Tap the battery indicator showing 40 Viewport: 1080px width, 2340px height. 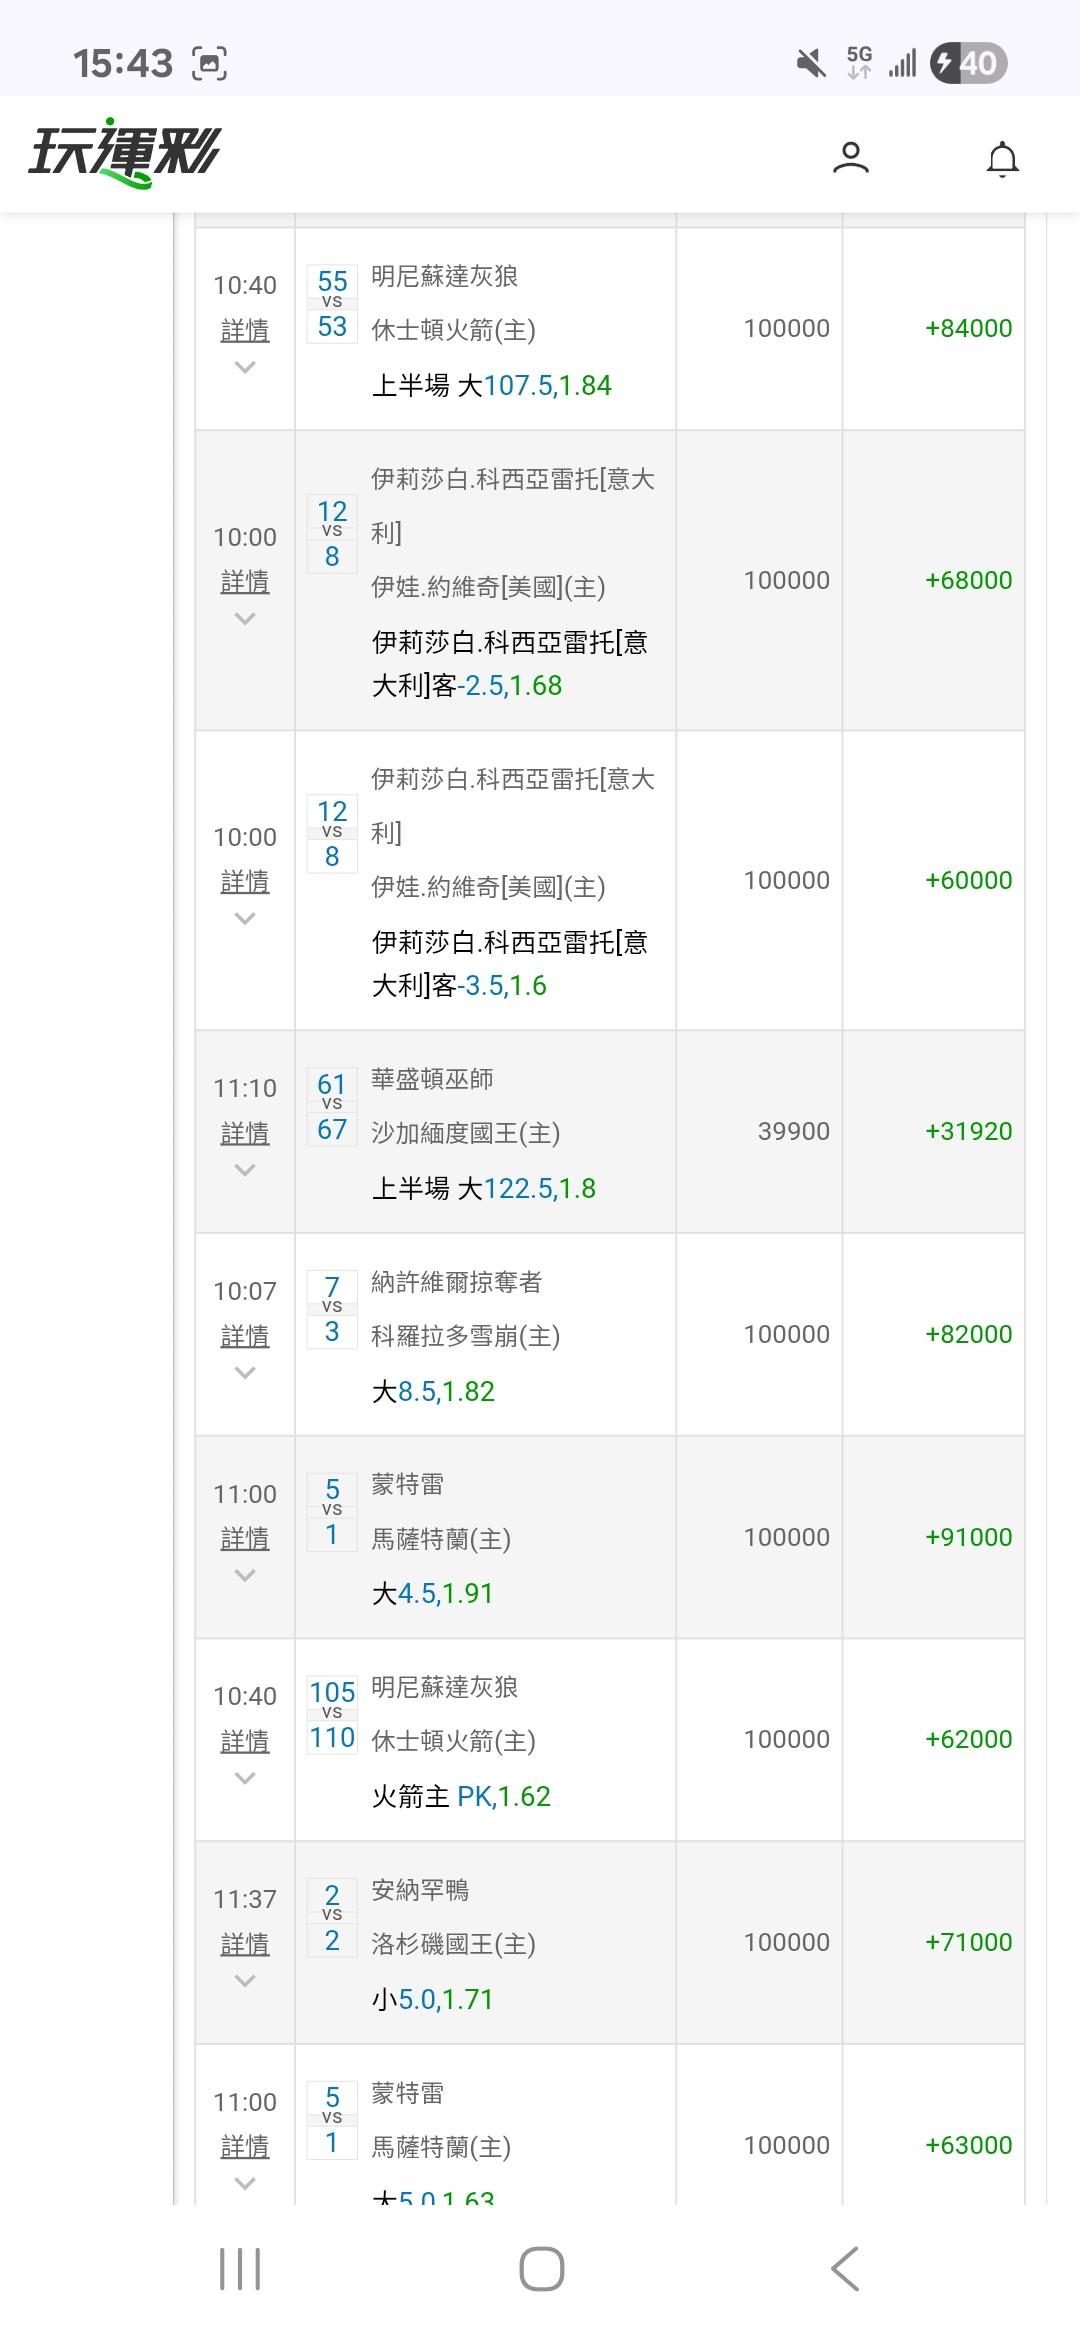[x=967, y=64]
